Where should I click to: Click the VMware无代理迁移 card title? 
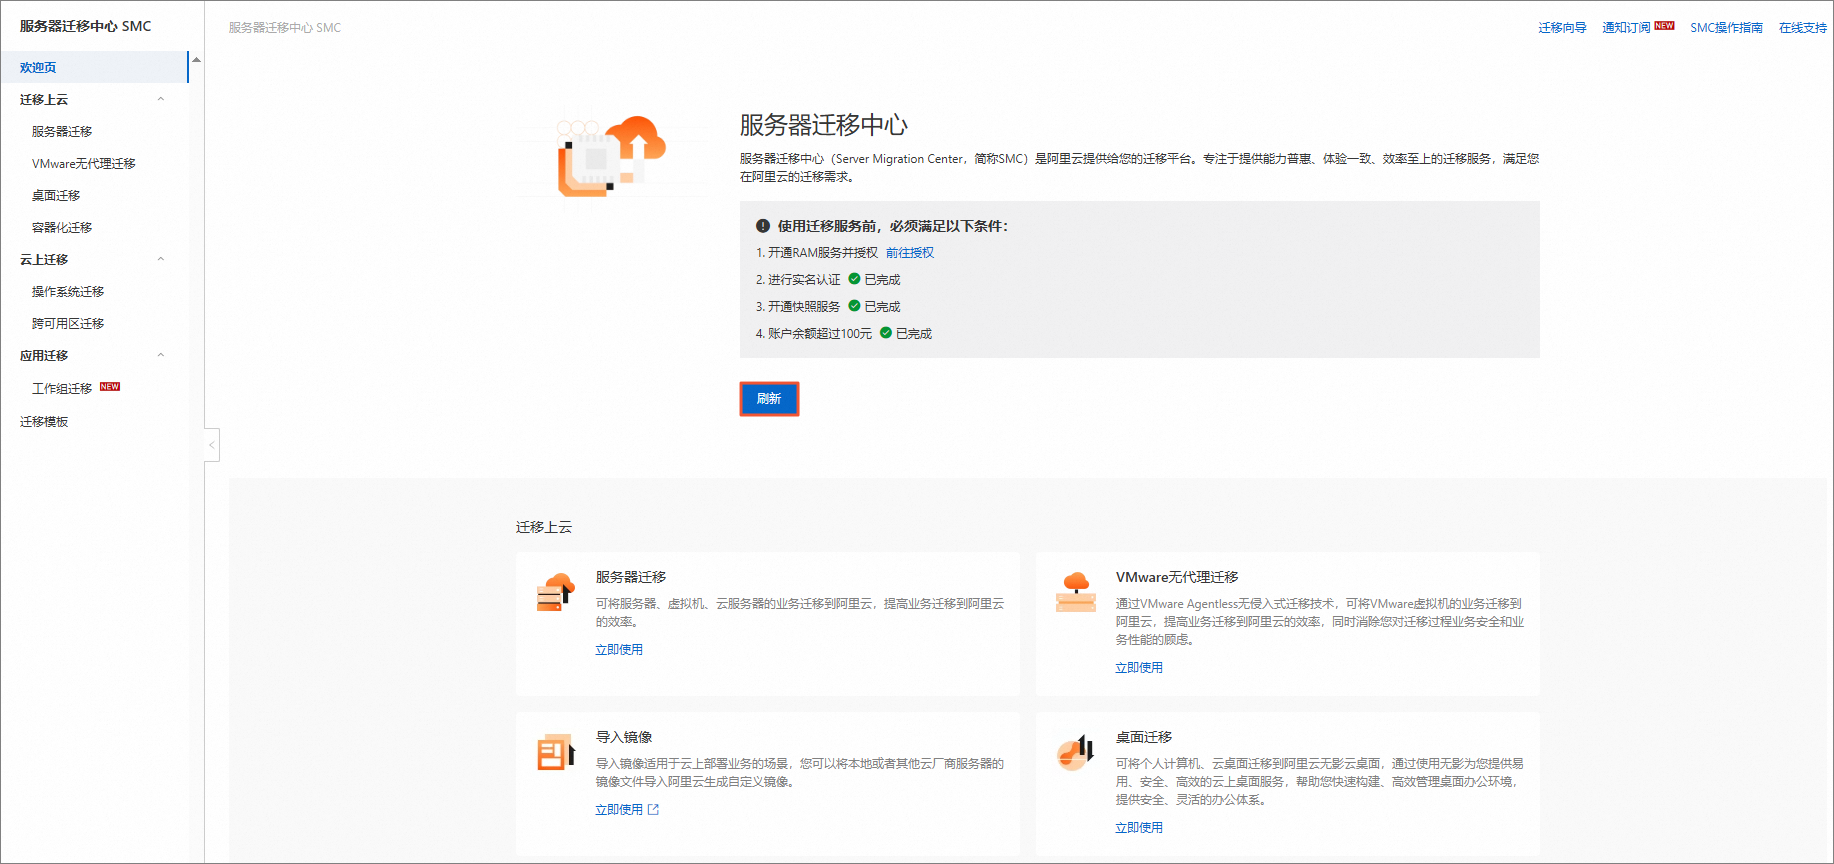click(x=1177, y=577)
